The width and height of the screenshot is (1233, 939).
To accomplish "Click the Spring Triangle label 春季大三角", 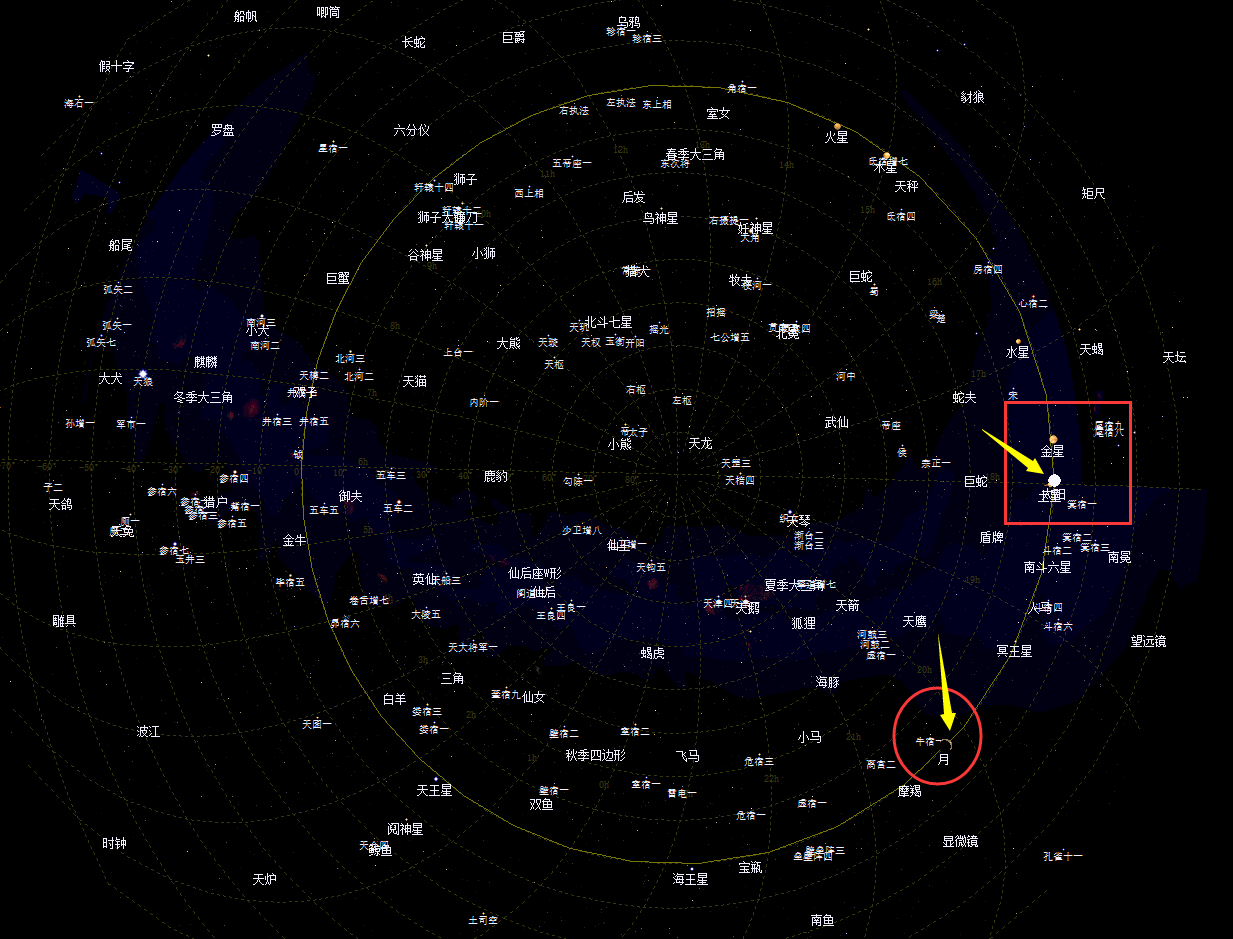I will click(x=695, y=154).
